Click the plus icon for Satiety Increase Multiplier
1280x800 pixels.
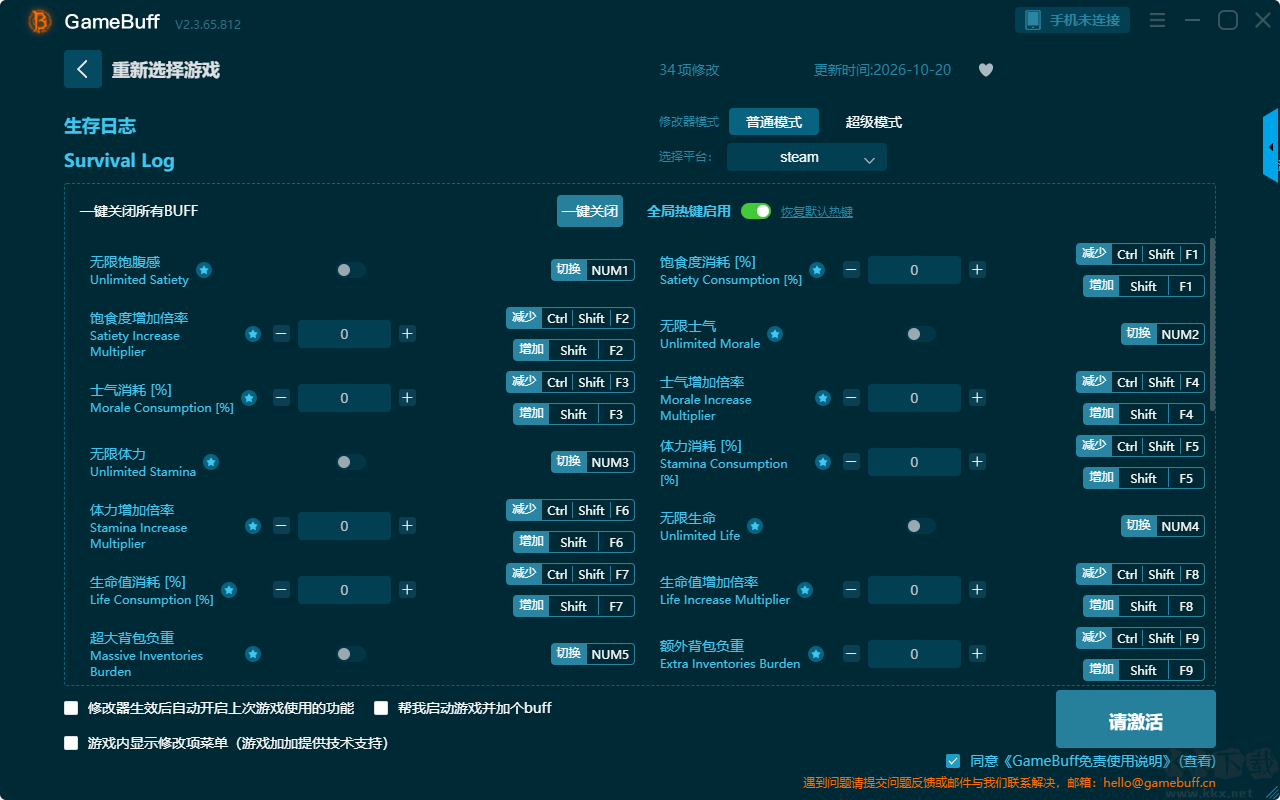click(407, 334)
